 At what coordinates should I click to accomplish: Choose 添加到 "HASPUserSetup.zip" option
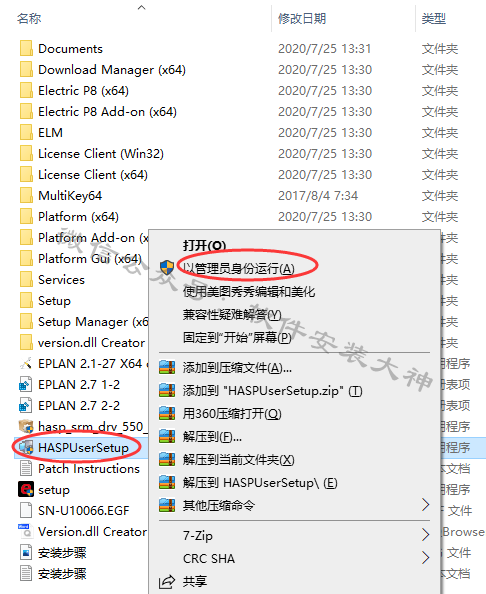(272, 391)
